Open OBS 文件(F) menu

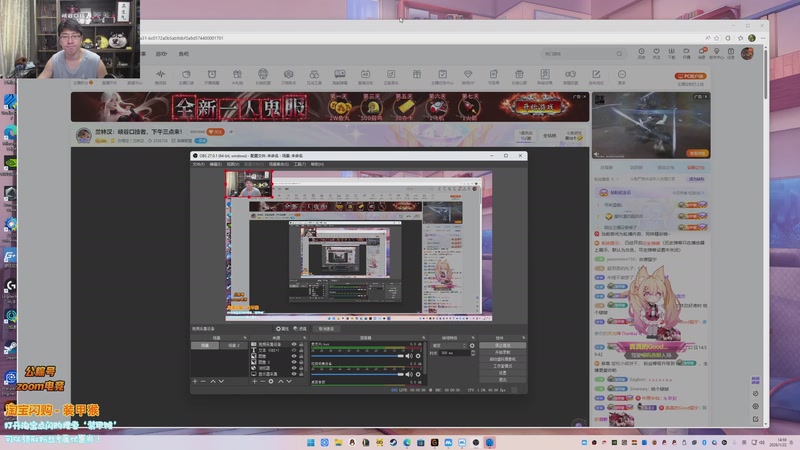click(x=198, y=164)
